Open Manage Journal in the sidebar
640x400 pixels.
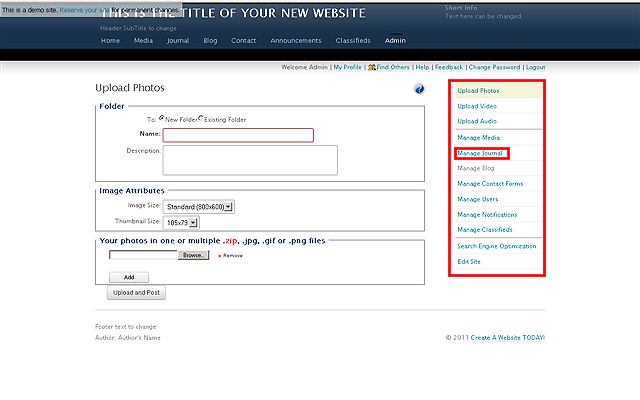click(x=480, y=153)
